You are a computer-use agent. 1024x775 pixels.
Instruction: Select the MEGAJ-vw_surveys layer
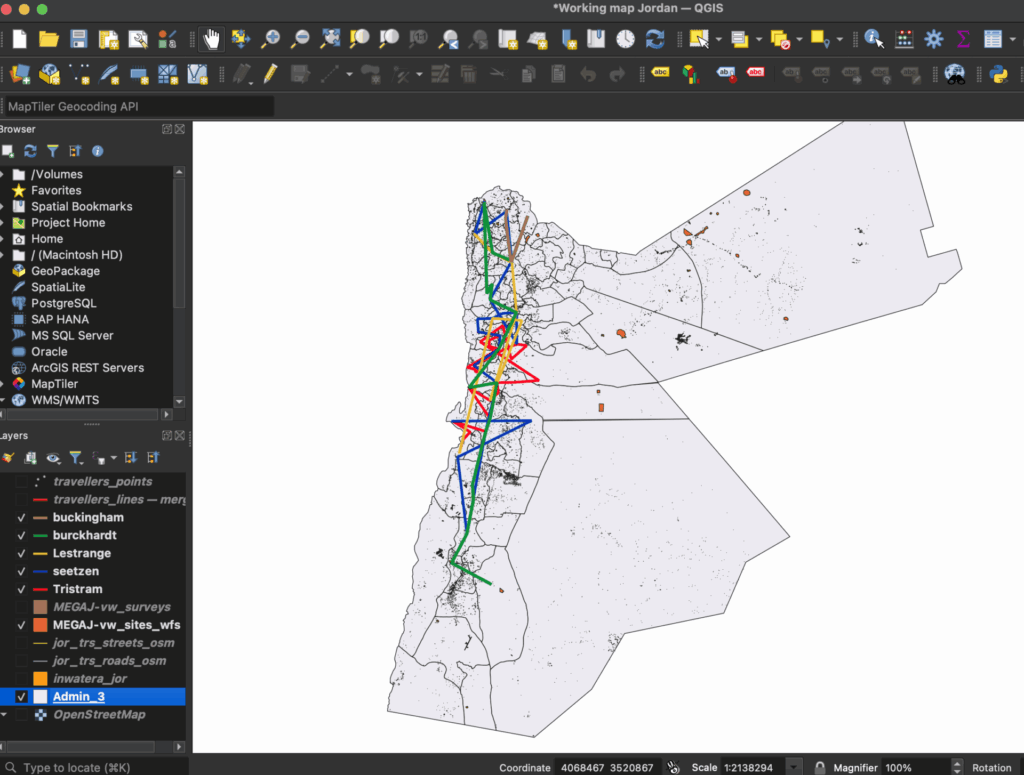click(x=112, y=607)
